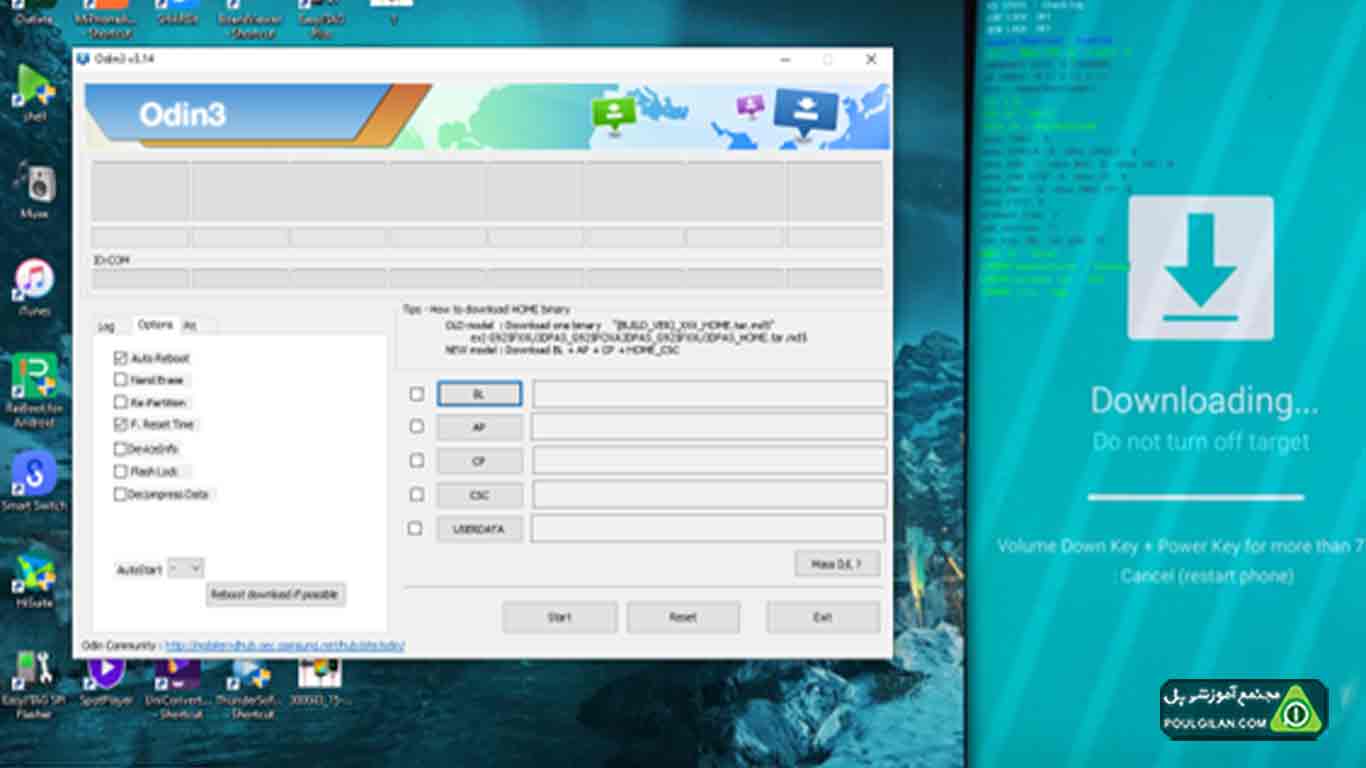Viewport: 1366px width, 768px height.
Task: Click the first ID:COM port box
Action: coord(140,278)
